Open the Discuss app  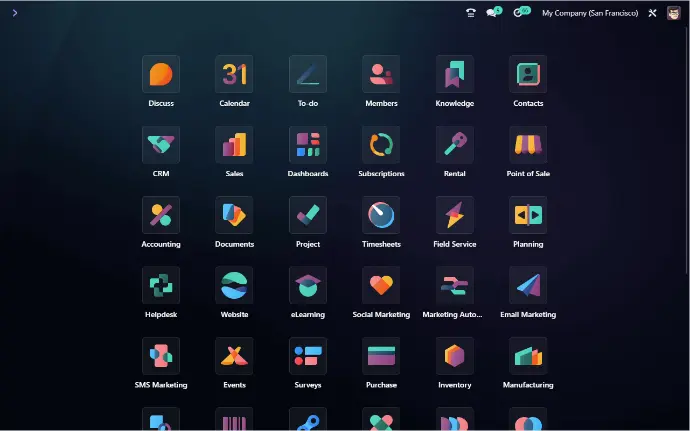161,74
